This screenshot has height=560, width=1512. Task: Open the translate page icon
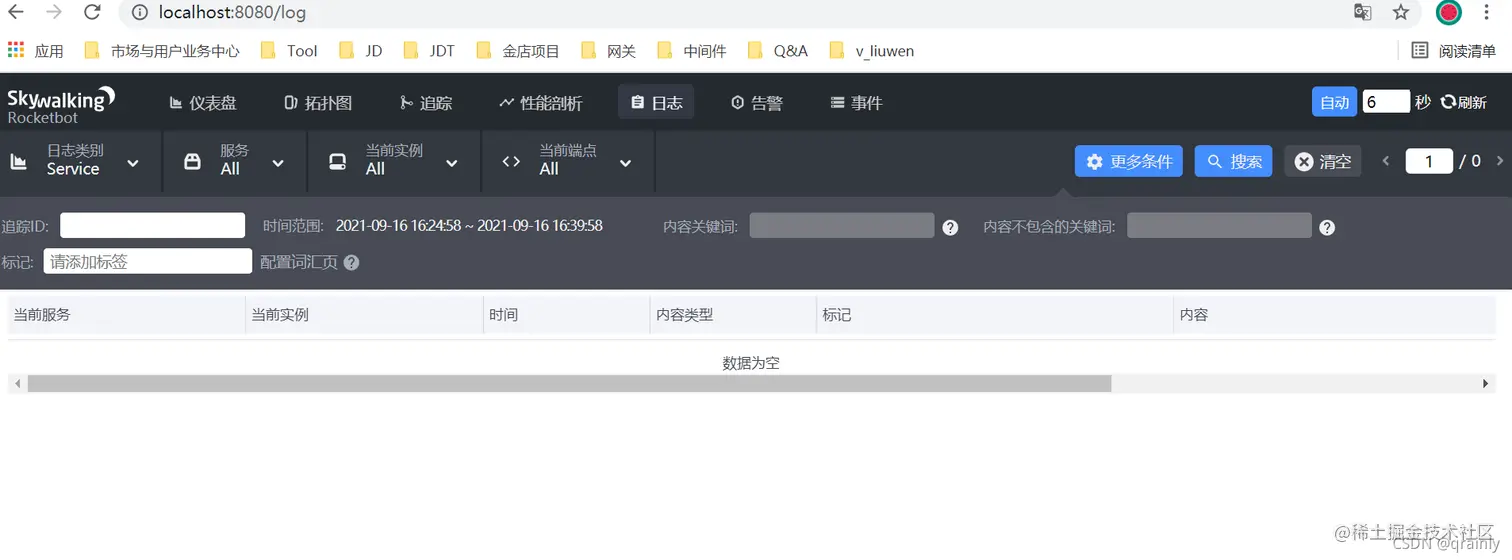click(x=1363, y=12)
